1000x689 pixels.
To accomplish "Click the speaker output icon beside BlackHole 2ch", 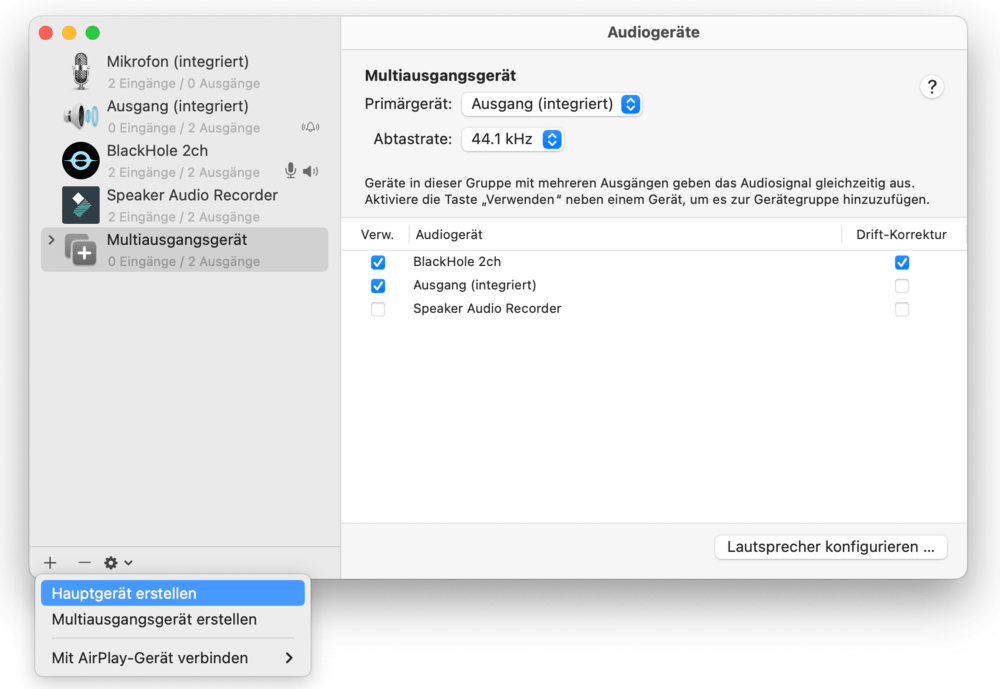I will [x=311, y=171].
